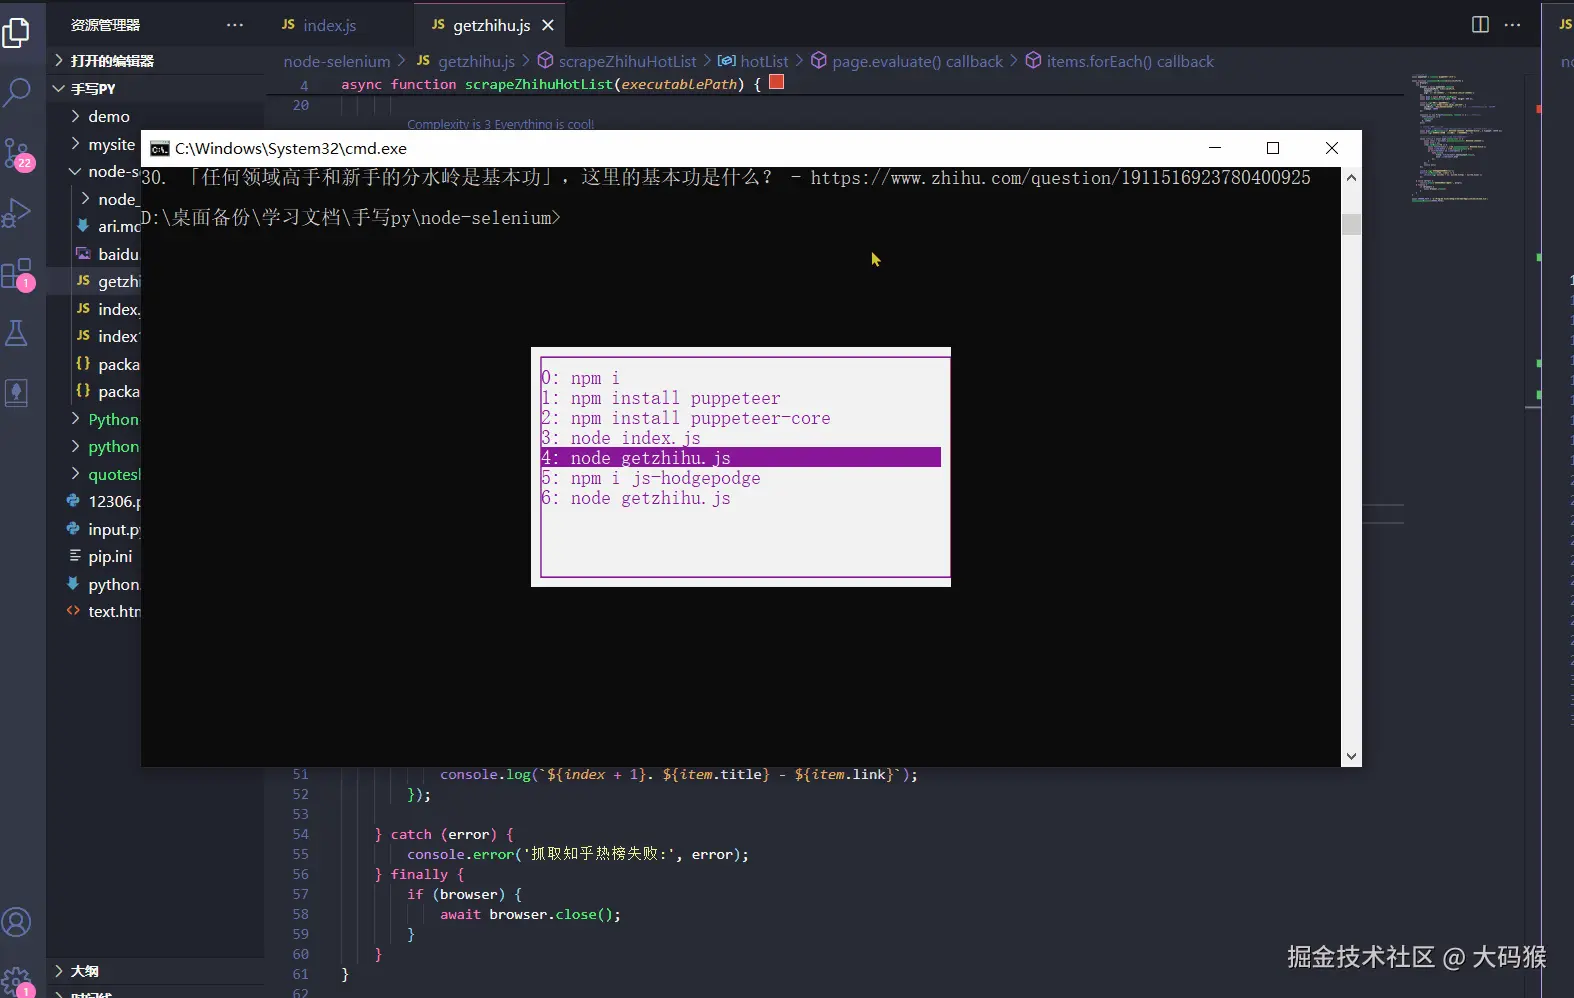Screen dimensions: 1574x998
Task: Open the Extensions view in the activity bar
Action: 17,273
